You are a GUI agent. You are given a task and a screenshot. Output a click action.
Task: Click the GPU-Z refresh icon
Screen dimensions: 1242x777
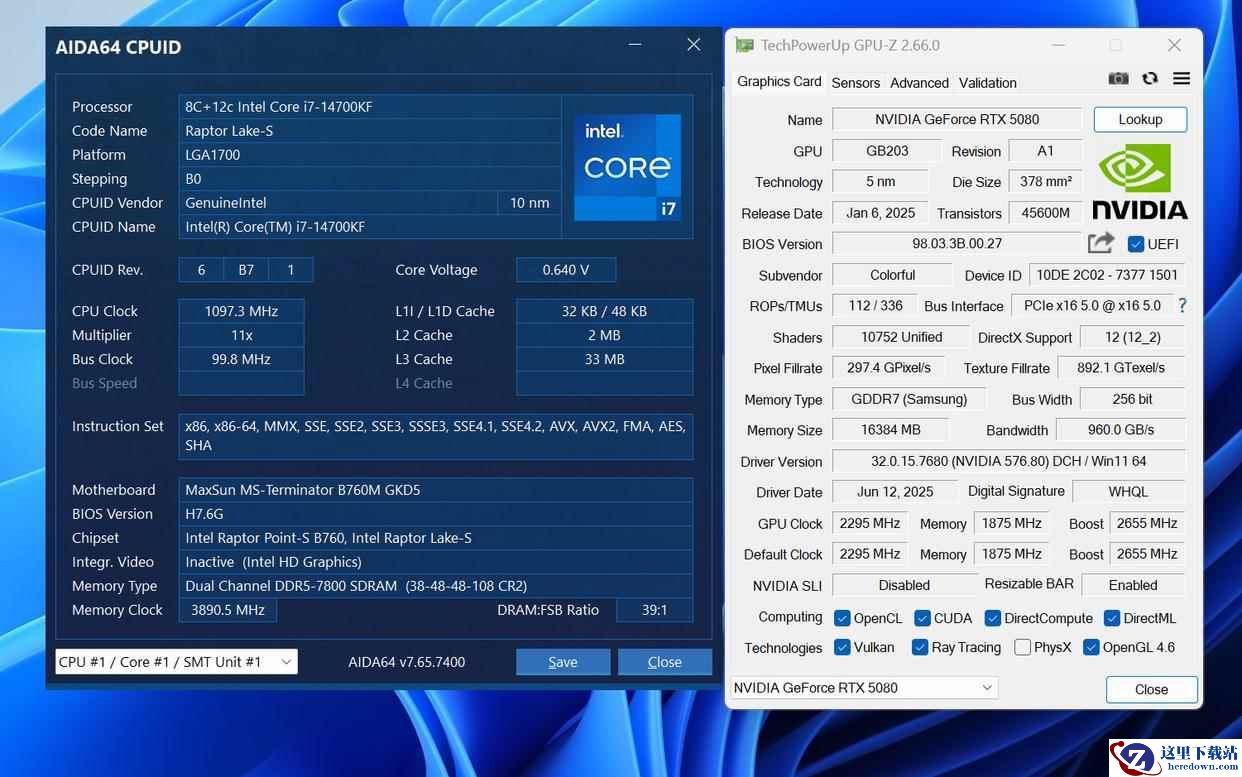click(1150, 79)
